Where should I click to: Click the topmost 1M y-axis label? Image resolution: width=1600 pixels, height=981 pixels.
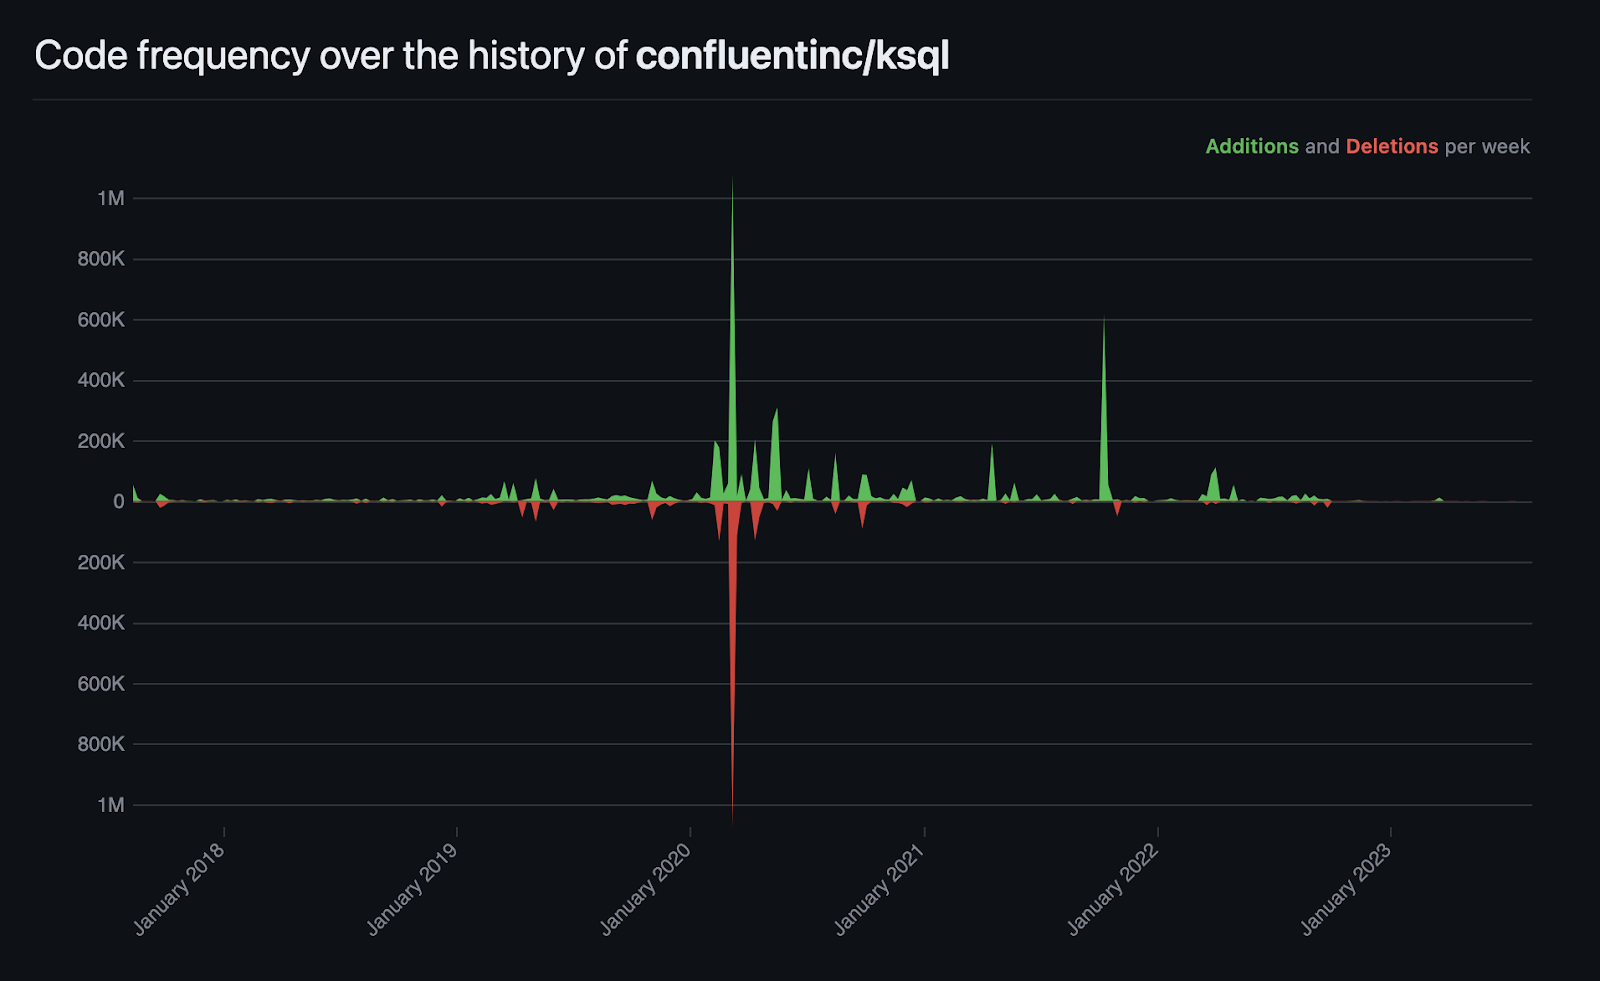coord(111,198)
